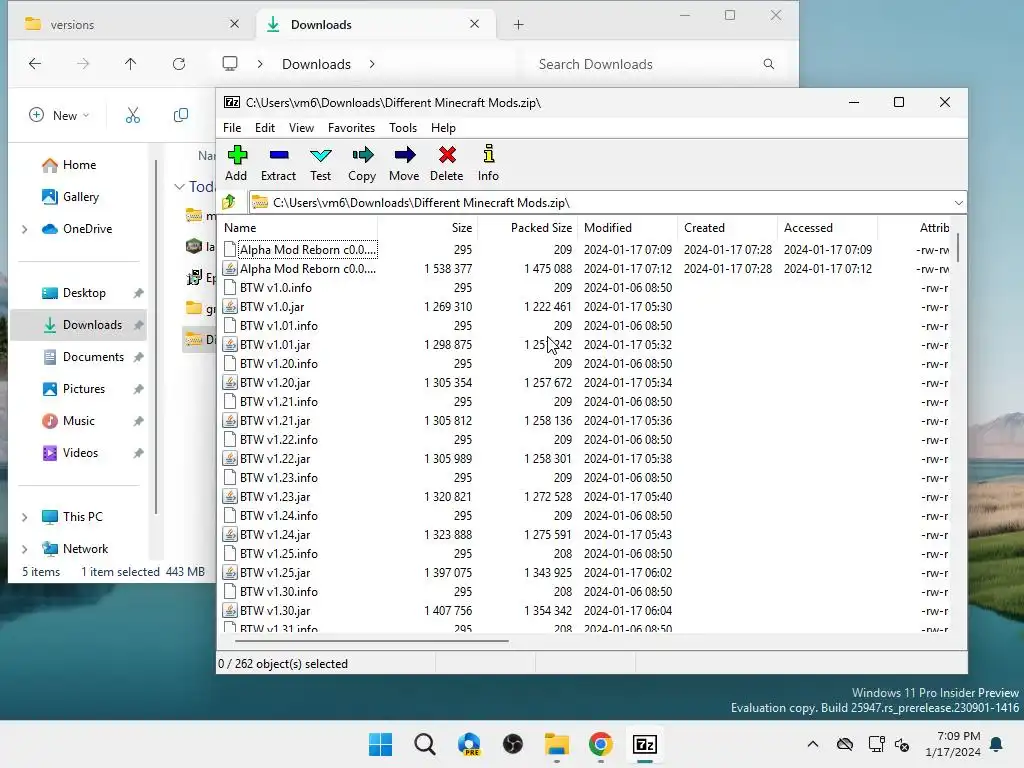Refresh the File Explorer Downloads view
Viewport: 1024px width, 768px height.
coord(179,64)
